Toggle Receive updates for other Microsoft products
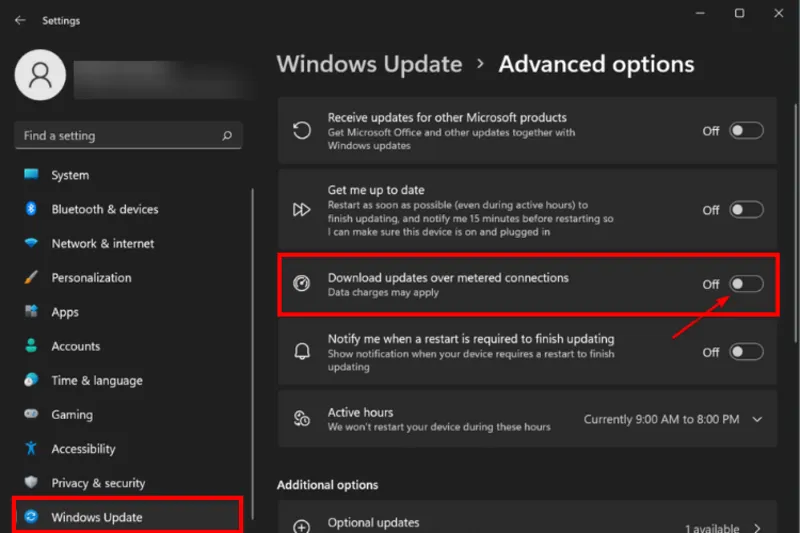The width and height of the screenshot is (800, 533). pos(746,131)
